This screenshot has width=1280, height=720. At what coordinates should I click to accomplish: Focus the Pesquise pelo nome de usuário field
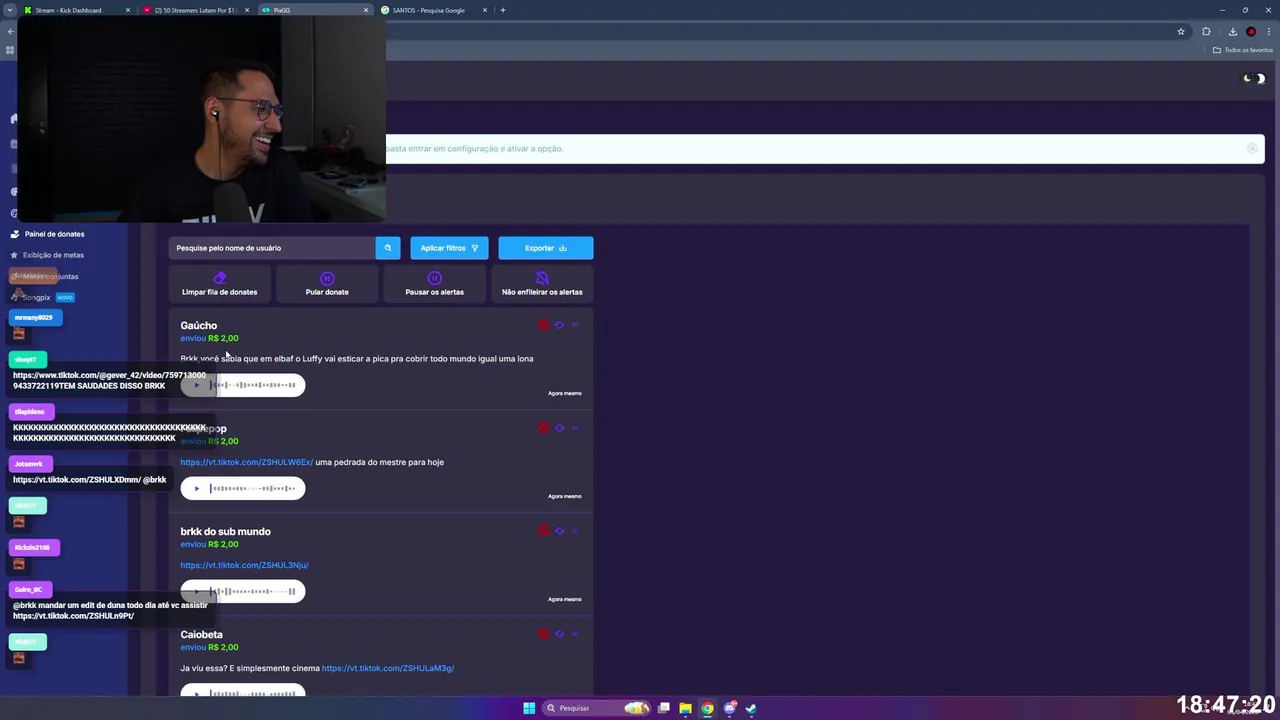[x=272, y=248]
